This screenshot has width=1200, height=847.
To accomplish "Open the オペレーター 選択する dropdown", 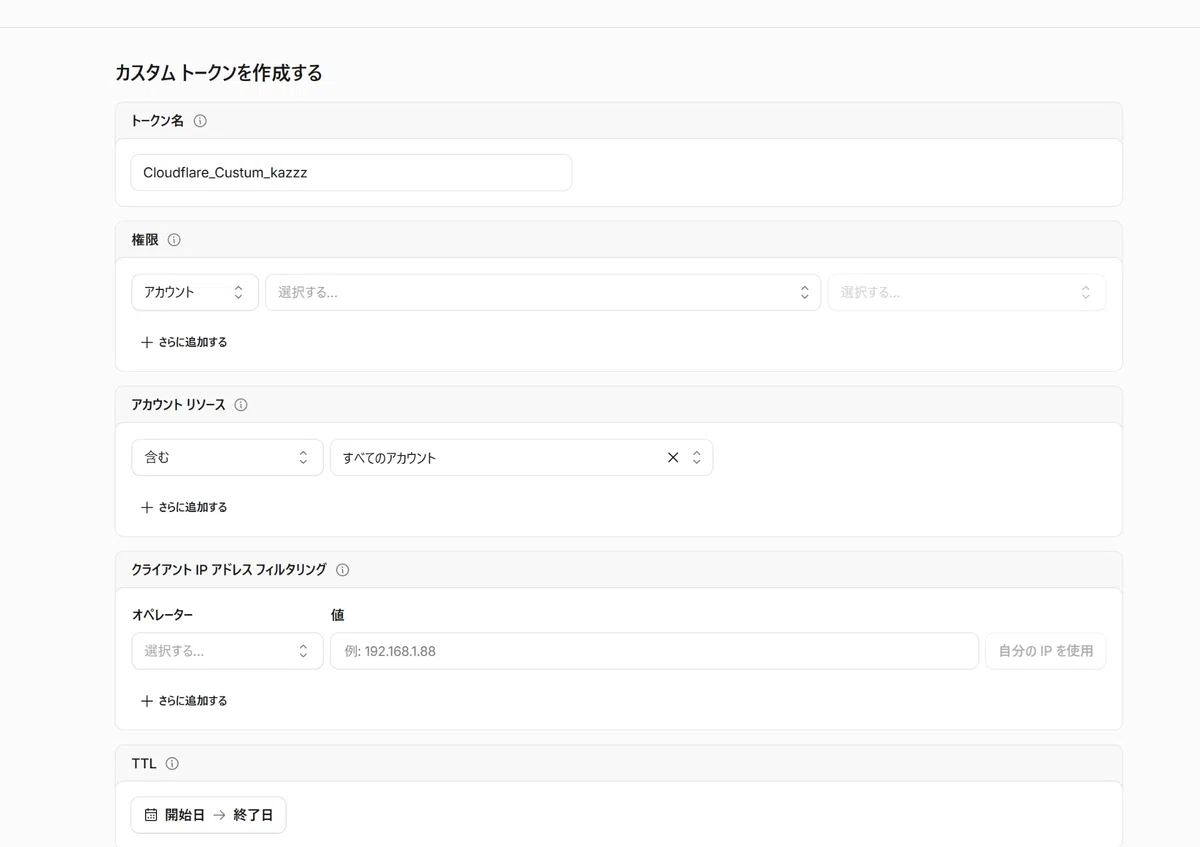I will click(227, 651).
